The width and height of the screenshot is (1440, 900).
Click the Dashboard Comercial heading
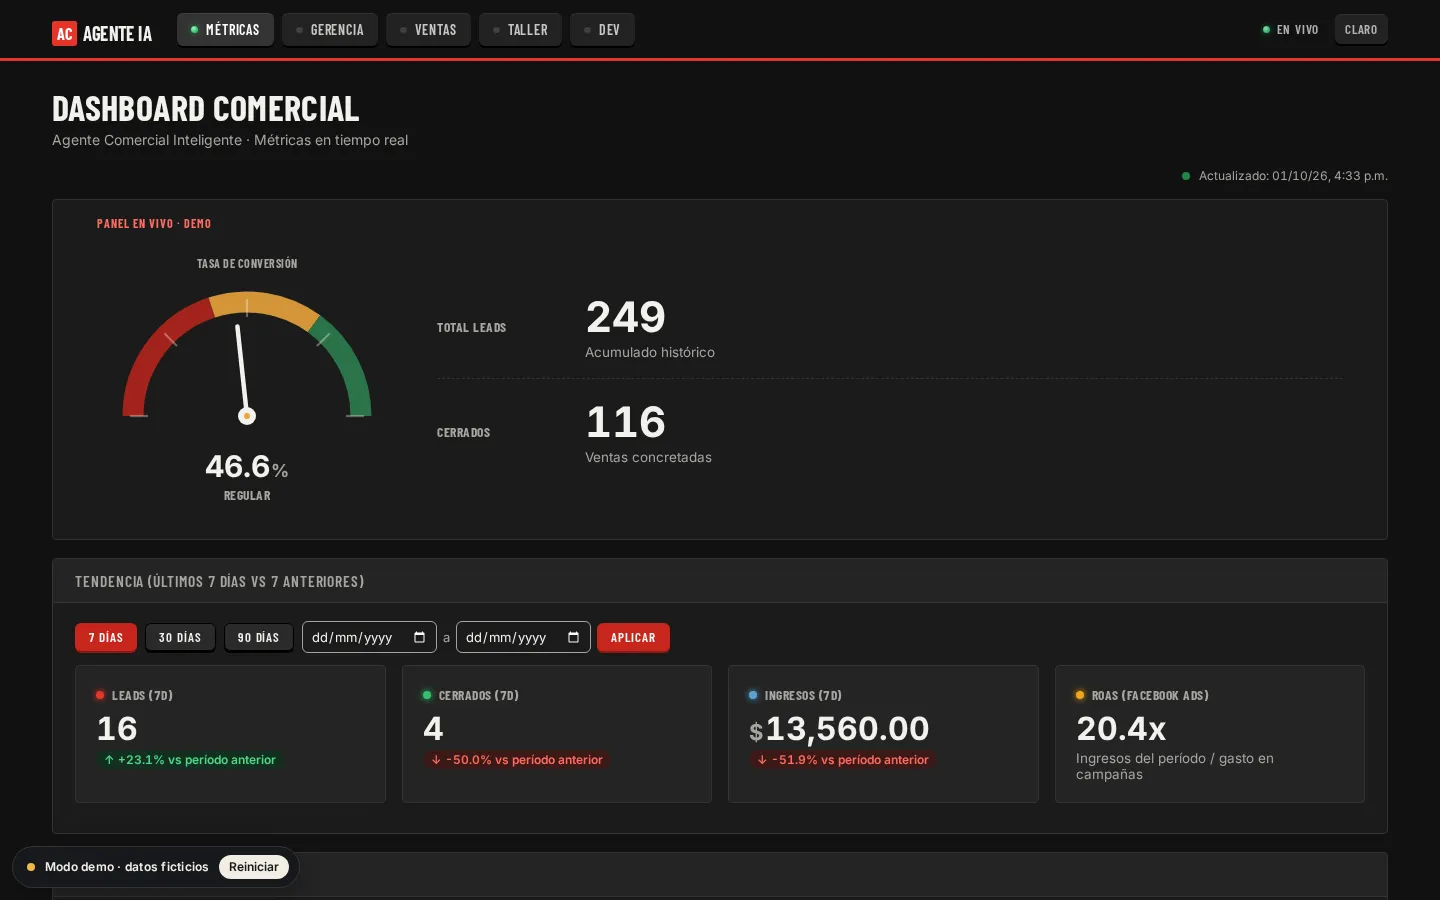click(205, 108)
